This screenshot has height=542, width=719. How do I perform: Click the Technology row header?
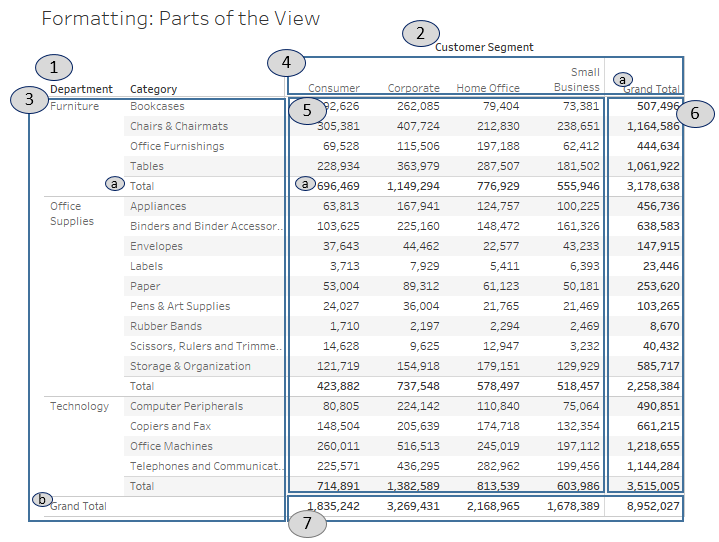coord(79,406)
